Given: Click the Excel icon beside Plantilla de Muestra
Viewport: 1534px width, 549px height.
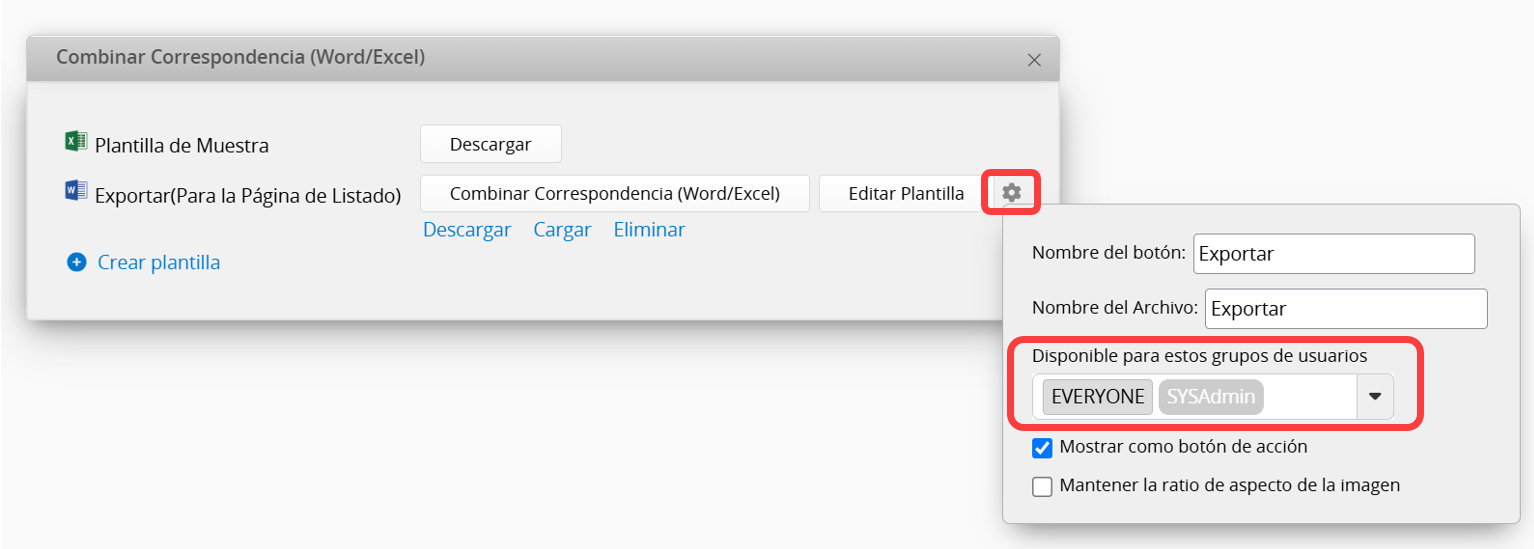Looking at the screenshot, I should (x=76, y=142).
